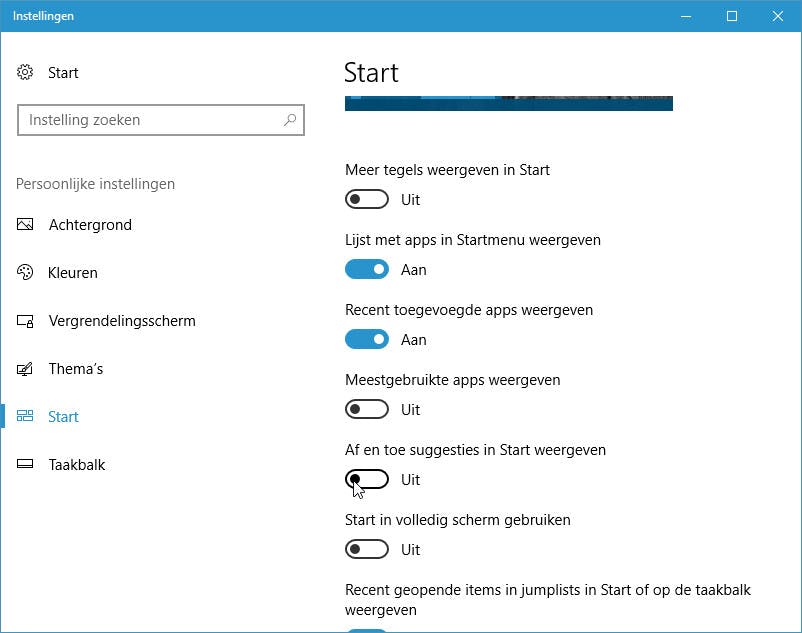Go to the Taakbalk settings page
Image resolution: width=802 pixels, height=633 pixels.
pos(77,465)
